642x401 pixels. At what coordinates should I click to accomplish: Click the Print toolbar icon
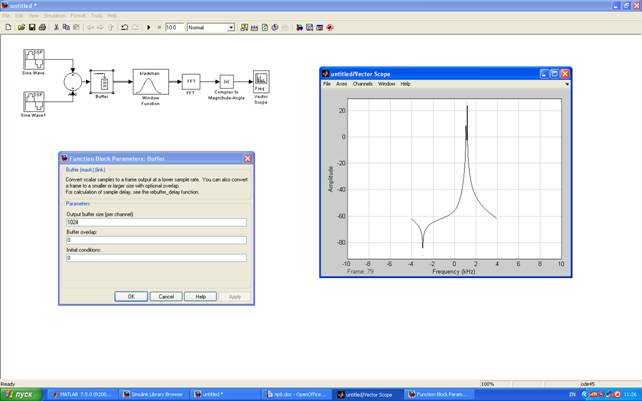click(x=42, y=27)
